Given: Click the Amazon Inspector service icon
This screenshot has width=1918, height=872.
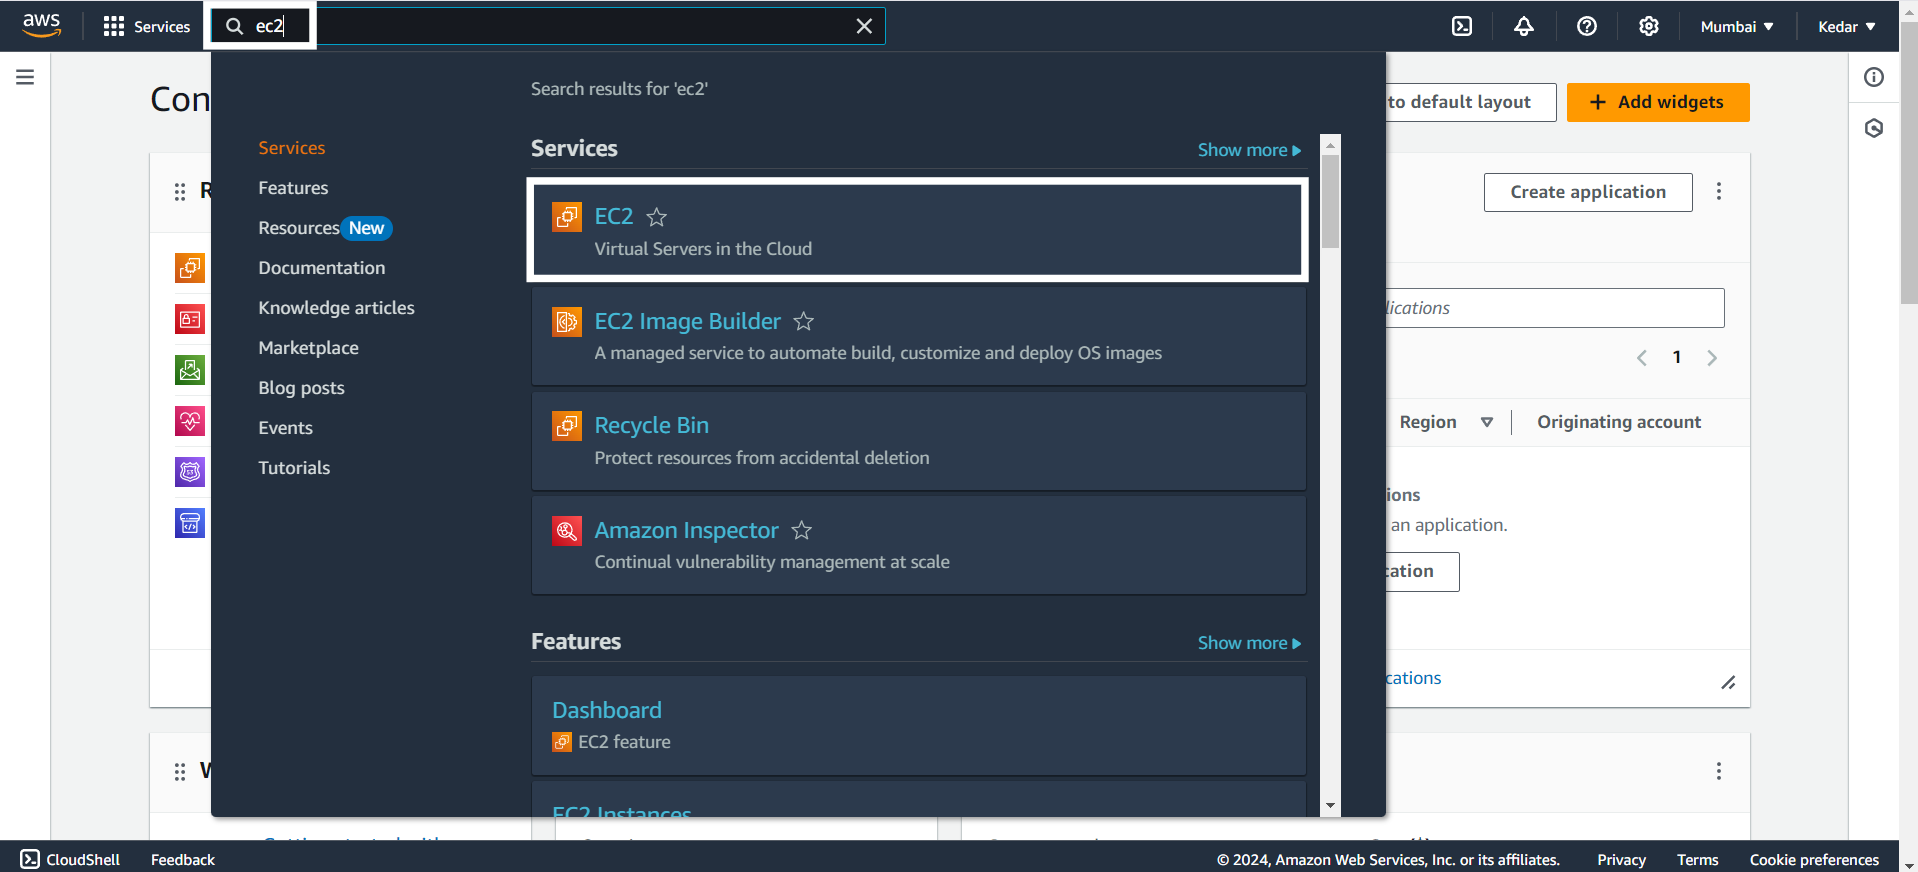Looking at the screenshot, I should [567, 531].
